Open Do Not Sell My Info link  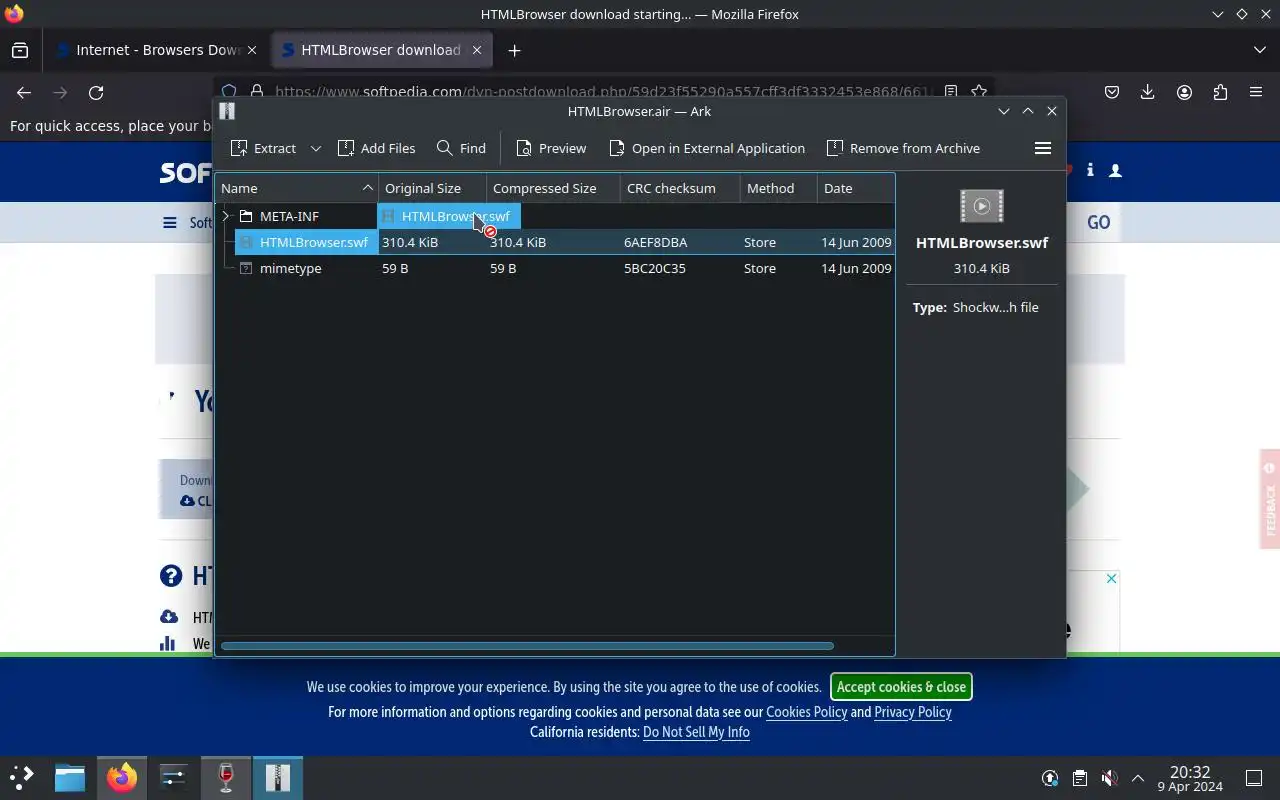696,732
